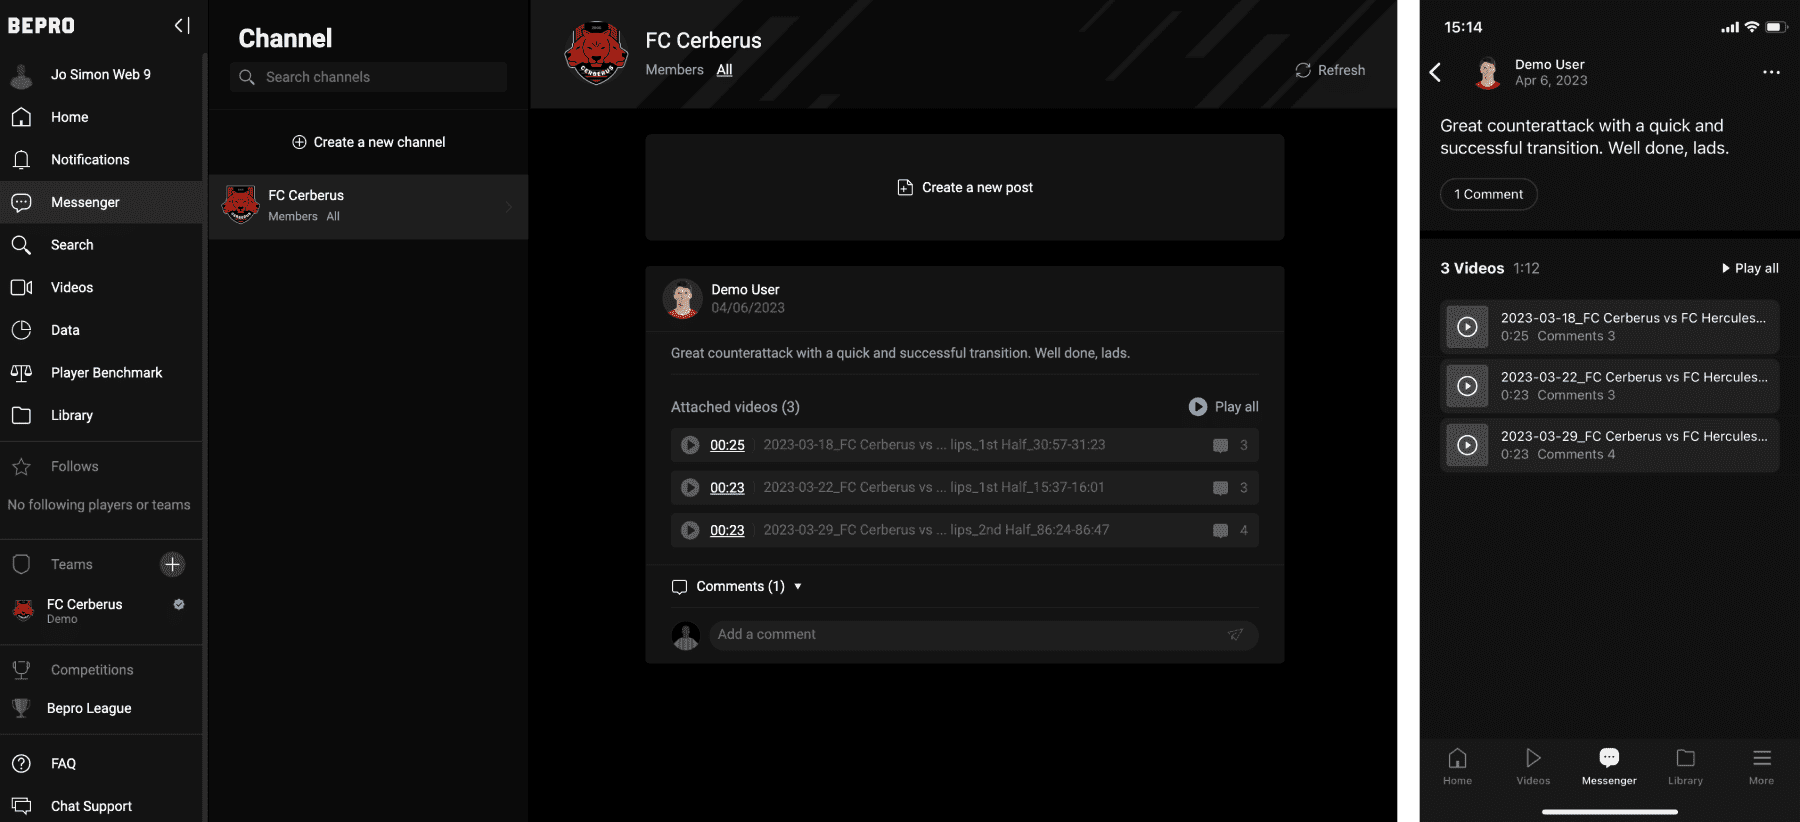1800x822 pixels.
Task: Focus the Search channels field
Action: click(x=369, y=77)
